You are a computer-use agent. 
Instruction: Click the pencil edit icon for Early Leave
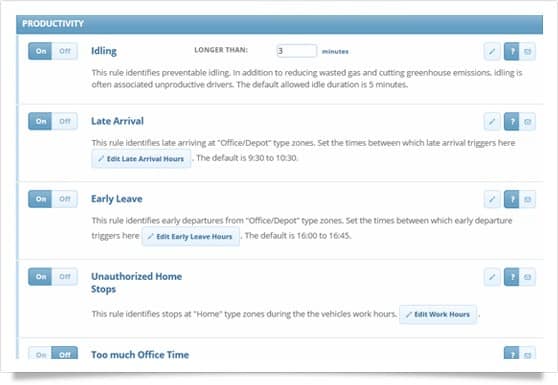(492, 199)
